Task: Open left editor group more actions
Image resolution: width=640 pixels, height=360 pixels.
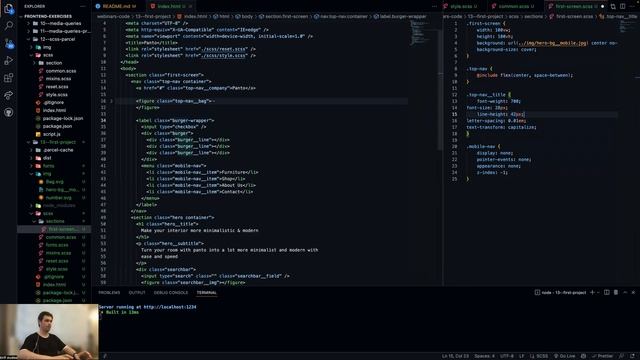Action: [434, 7]
